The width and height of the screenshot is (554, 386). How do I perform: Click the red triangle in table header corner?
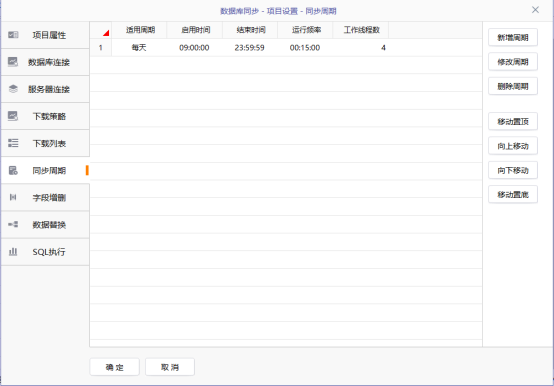point(106,33)
